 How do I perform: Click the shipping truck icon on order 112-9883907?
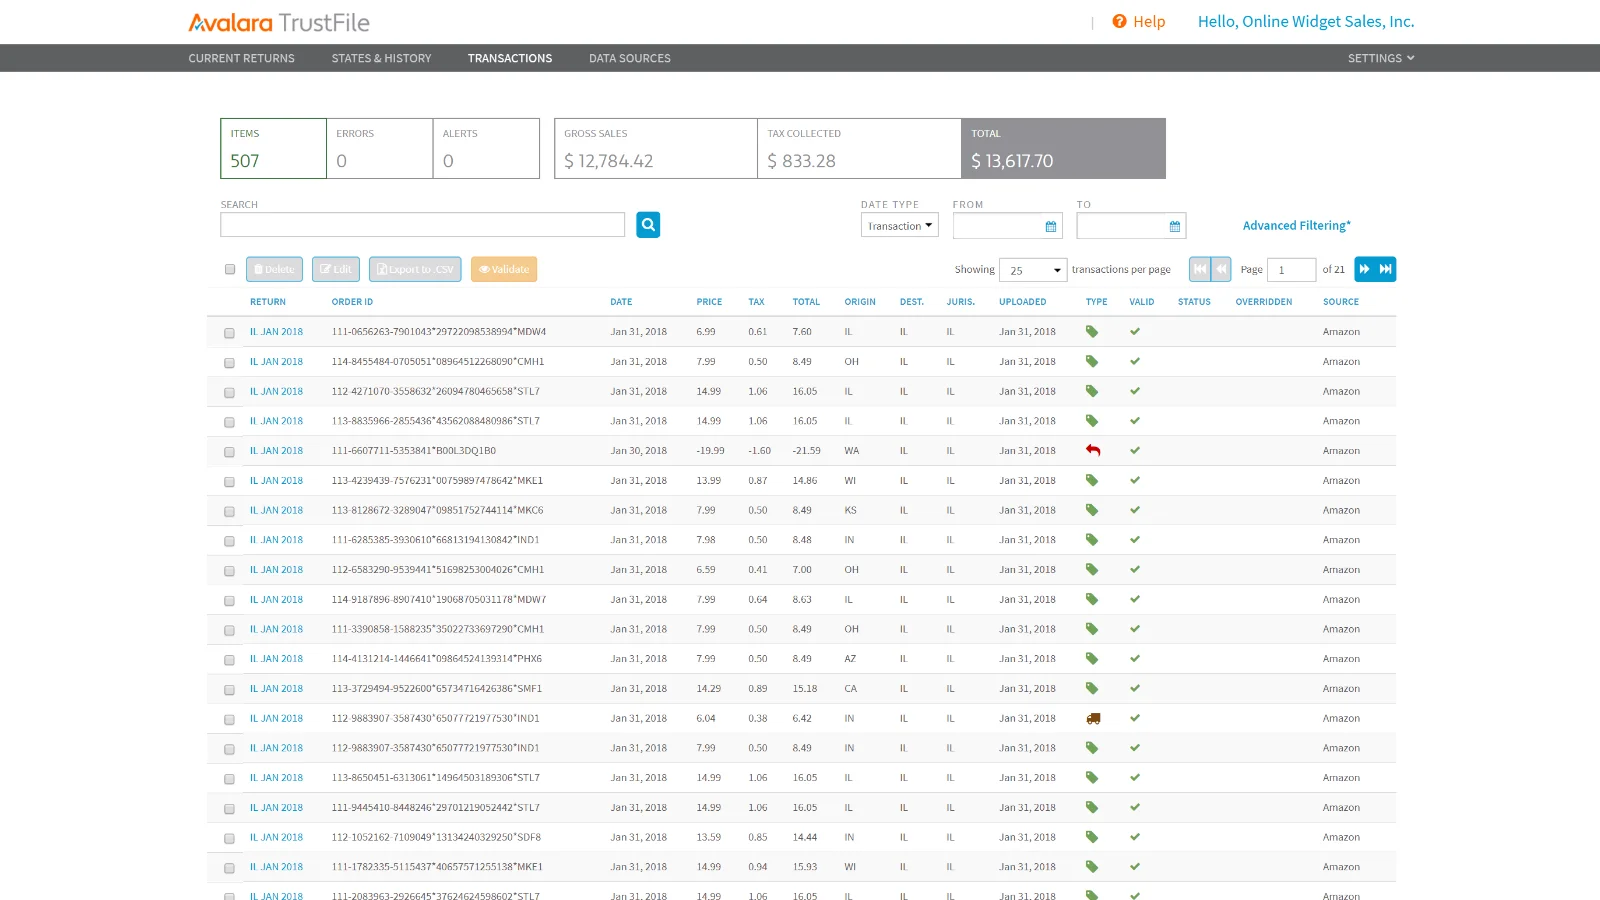tap(1094, 717)
